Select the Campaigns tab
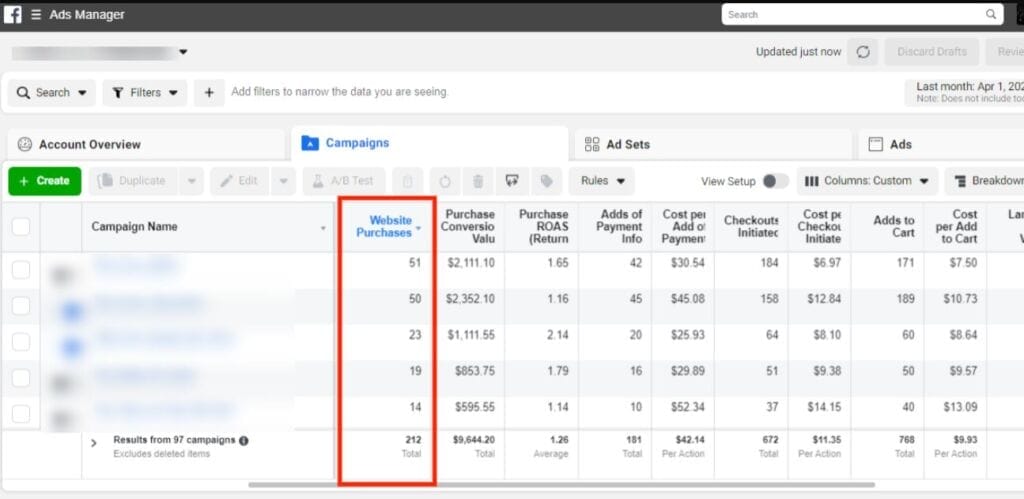1024x499 pixels. pyautogui.click(x=430, y=143)
